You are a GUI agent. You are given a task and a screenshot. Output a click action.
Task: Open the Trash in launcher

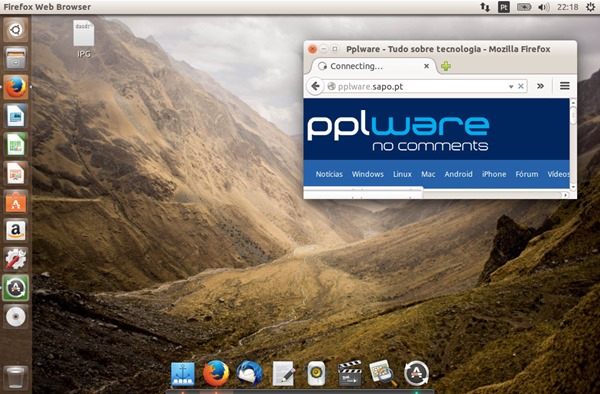click(16, 378)
